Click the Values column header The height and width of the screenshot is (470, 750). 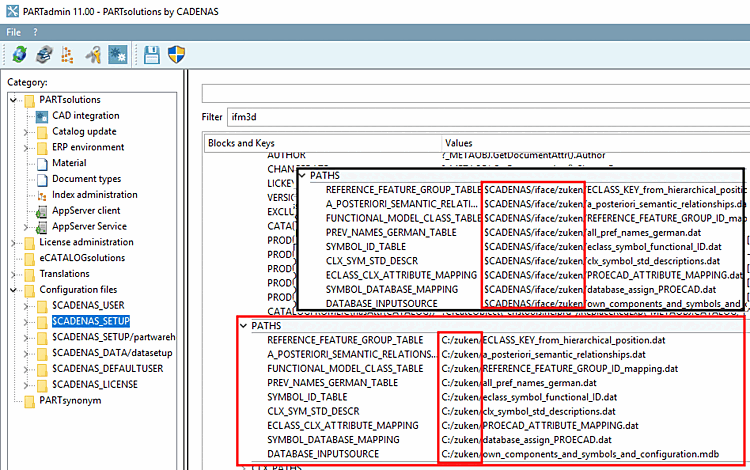point(459,143)
